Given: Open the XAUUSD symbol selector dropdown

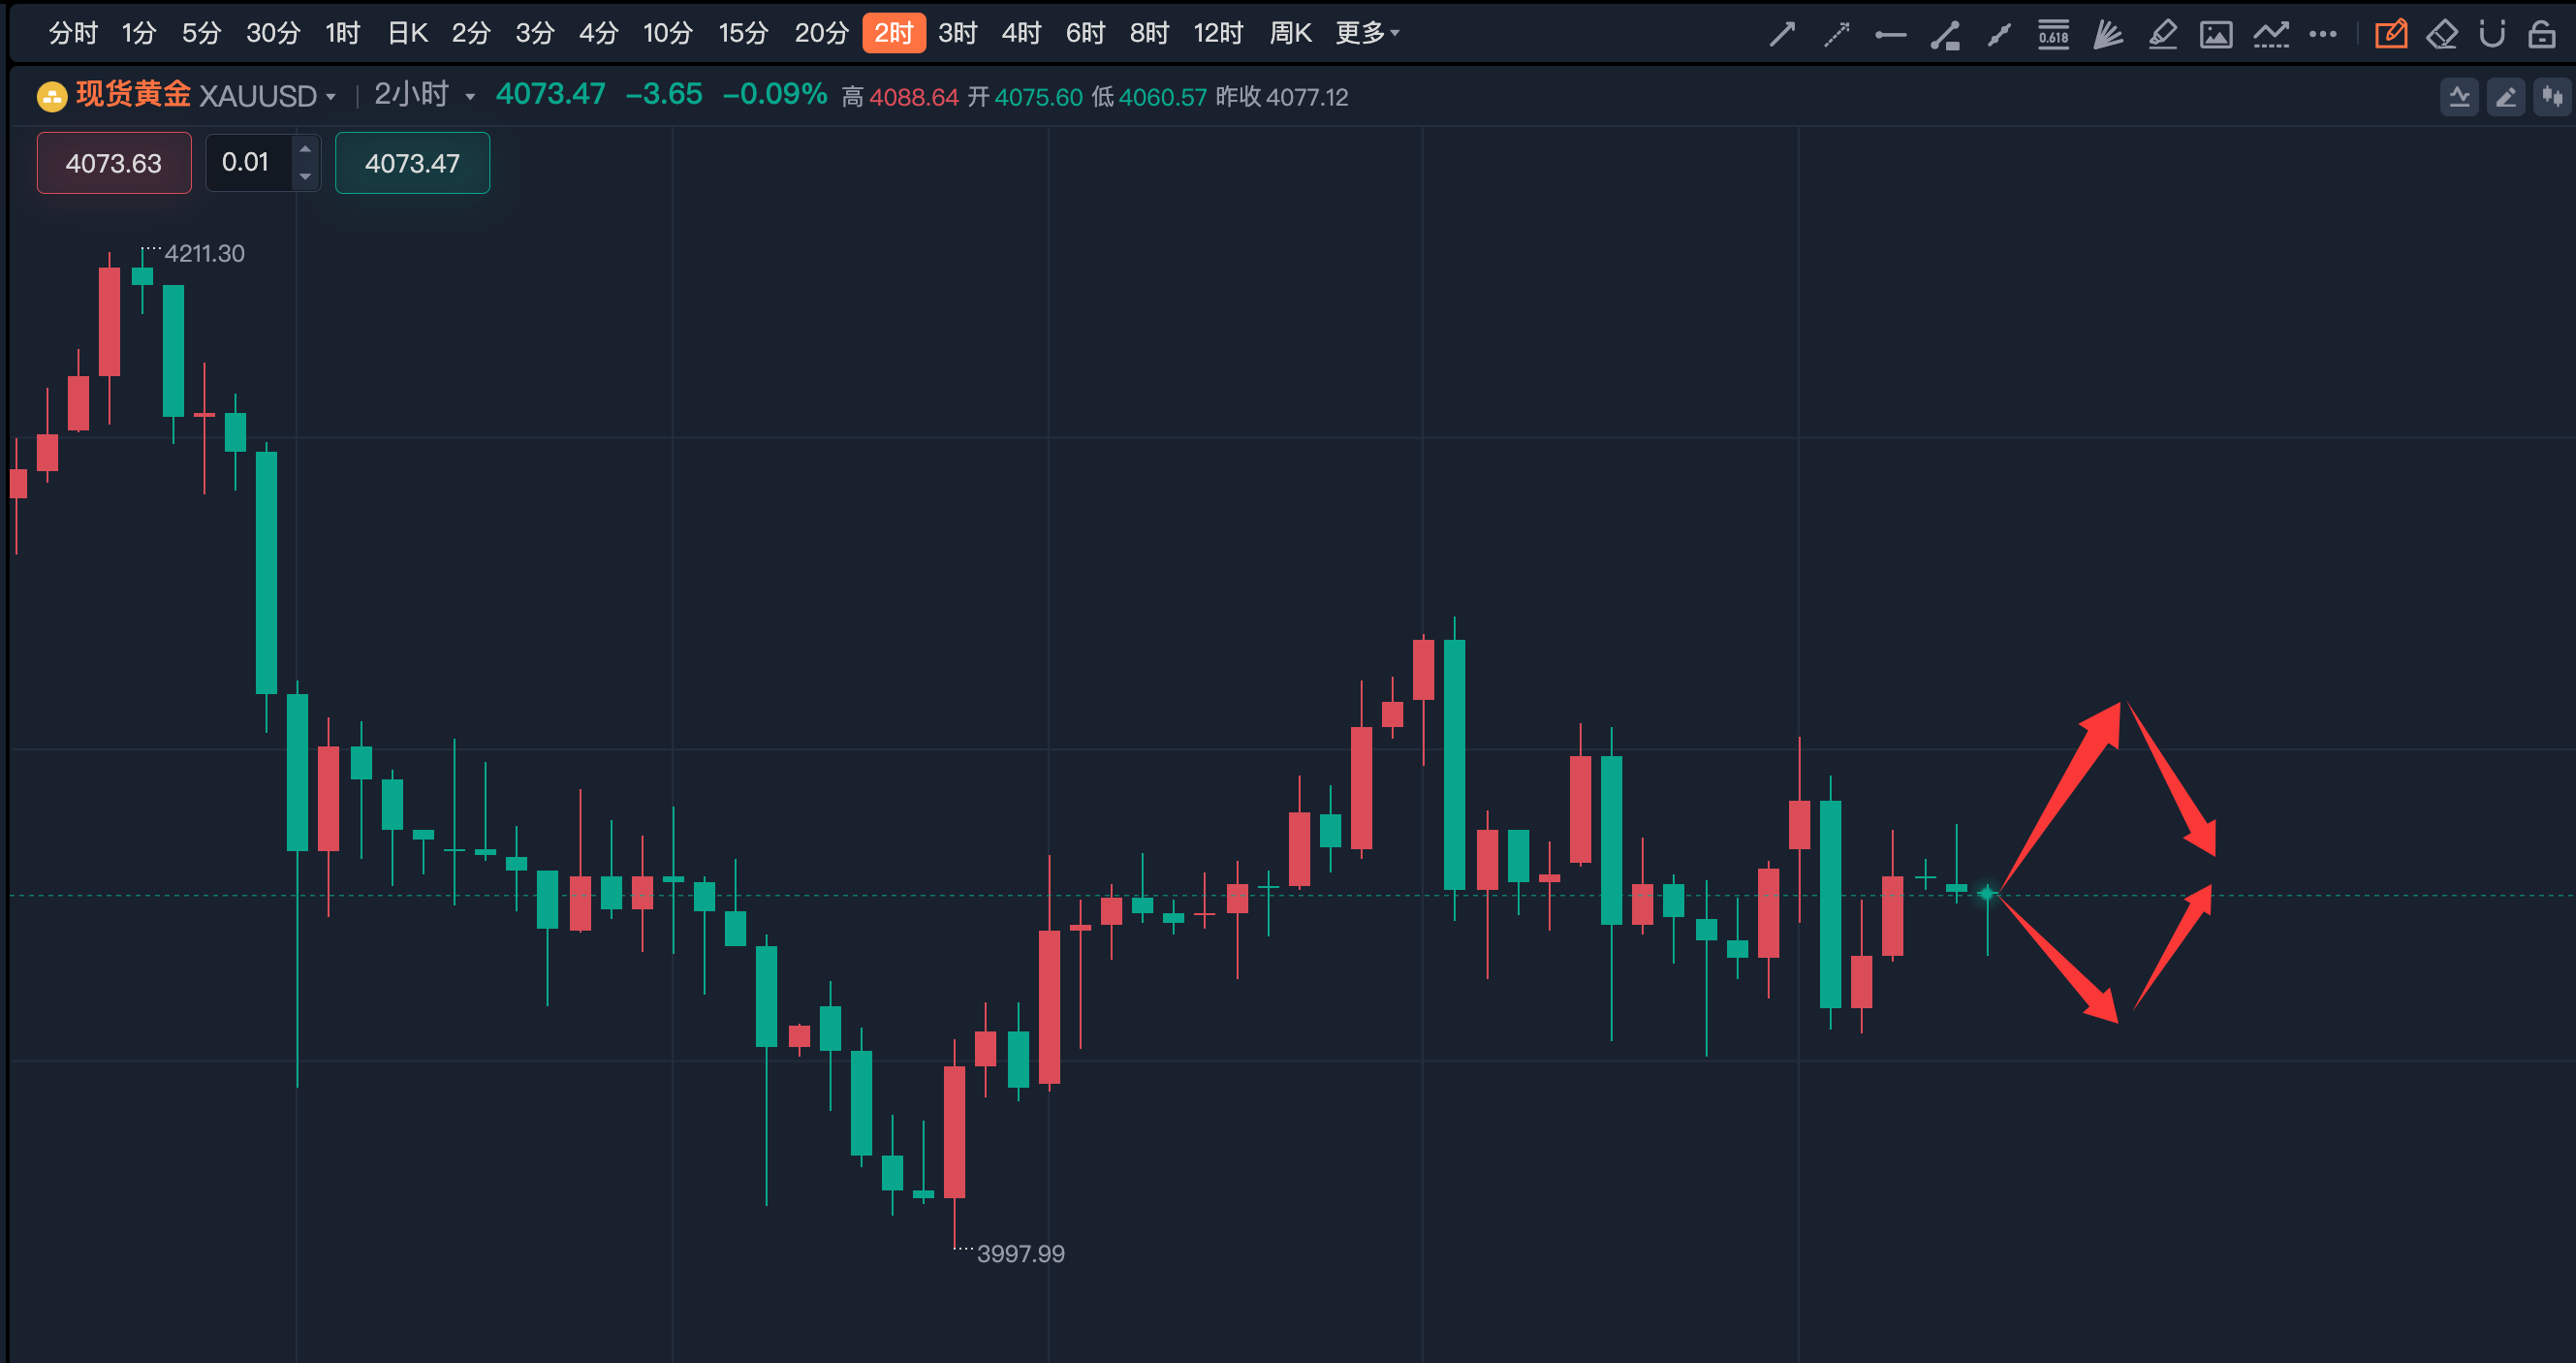Looking at the screenshot, I should pos(265,96).
